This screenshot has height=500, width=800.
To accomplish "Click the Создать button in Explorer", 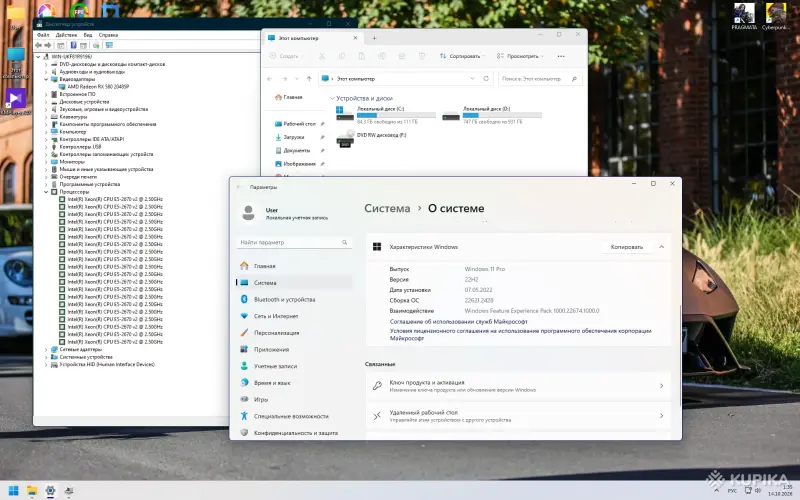I will pos(286,56).
